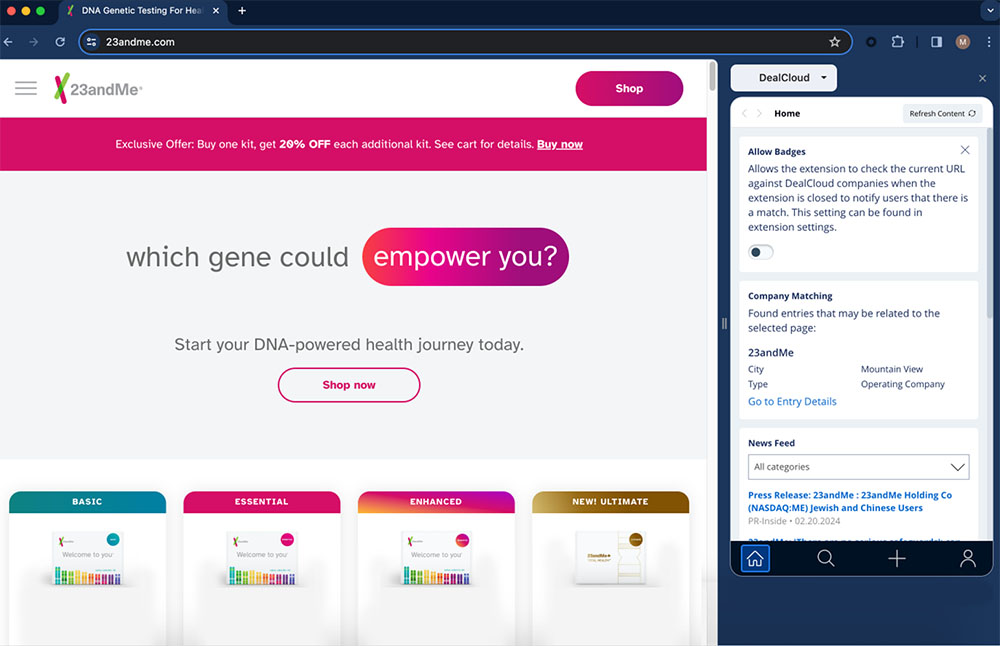Screen dimensions: 1000x646
Task: Bookmark this page with the star icon
Action: [x=835, y=42]
